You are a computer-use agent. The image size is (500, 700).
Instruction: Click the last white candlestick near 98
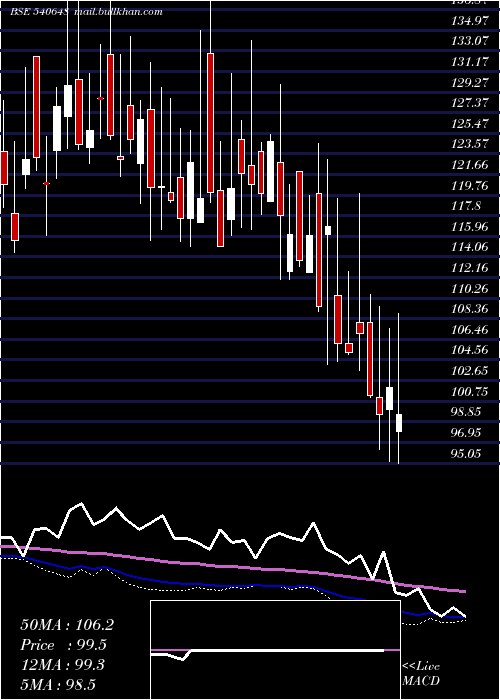coord(399,423)
